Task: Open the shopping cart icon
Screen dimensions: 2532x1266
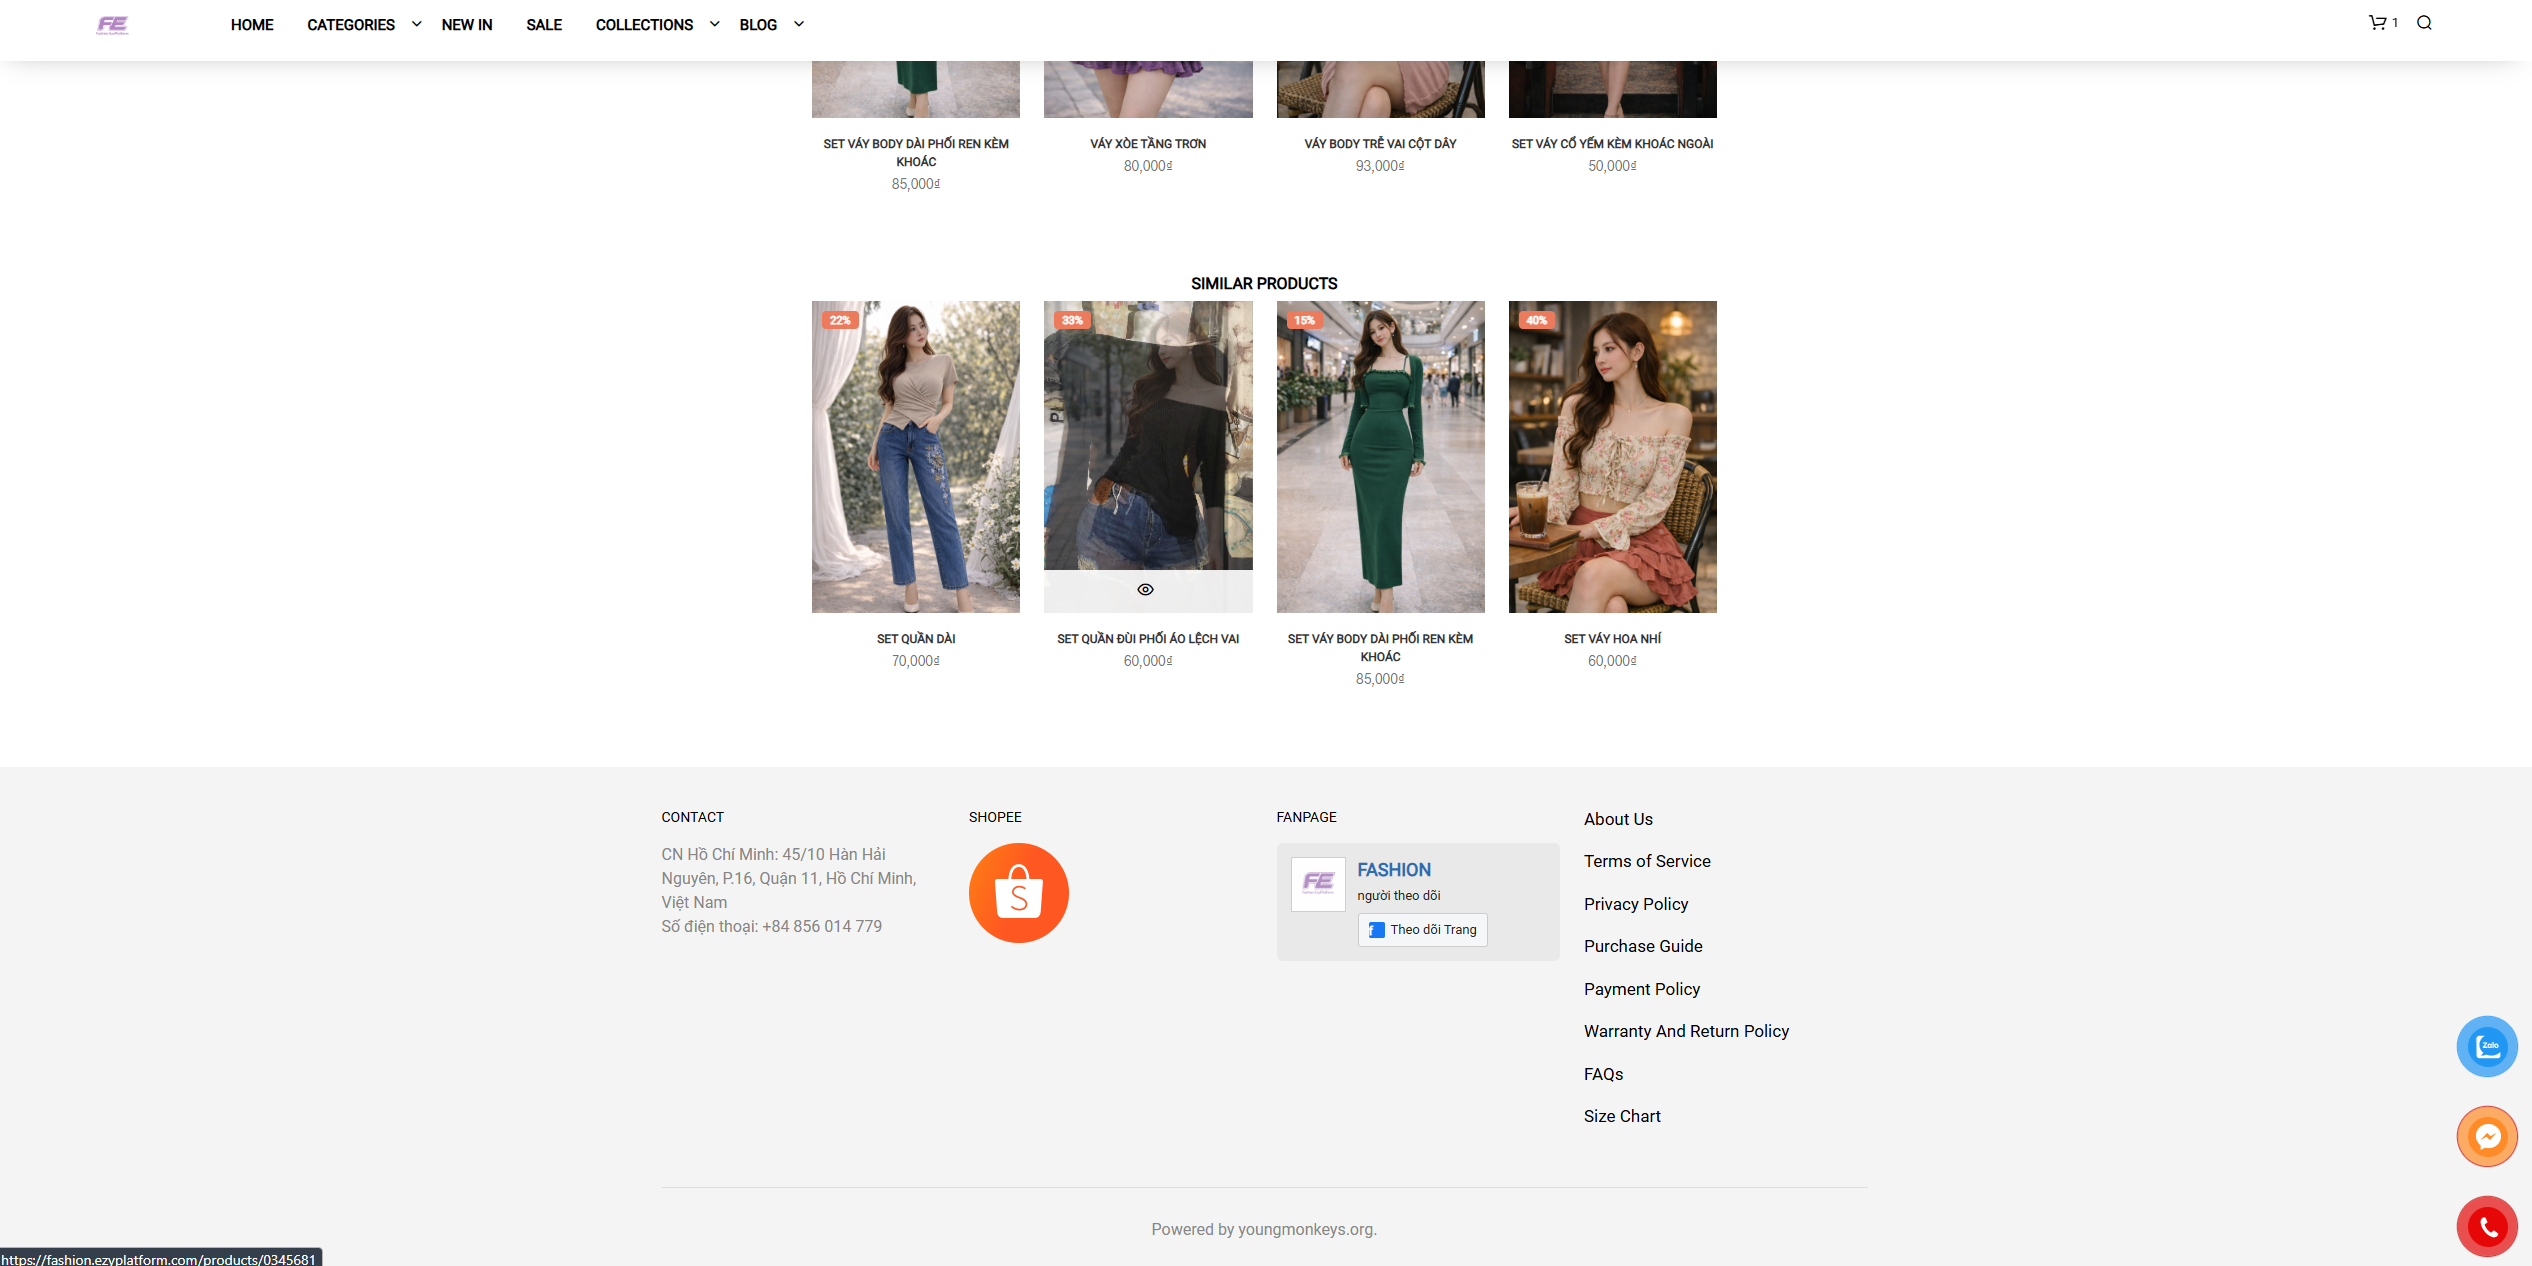Action: pyautogui.click(x=2377, y=23)
